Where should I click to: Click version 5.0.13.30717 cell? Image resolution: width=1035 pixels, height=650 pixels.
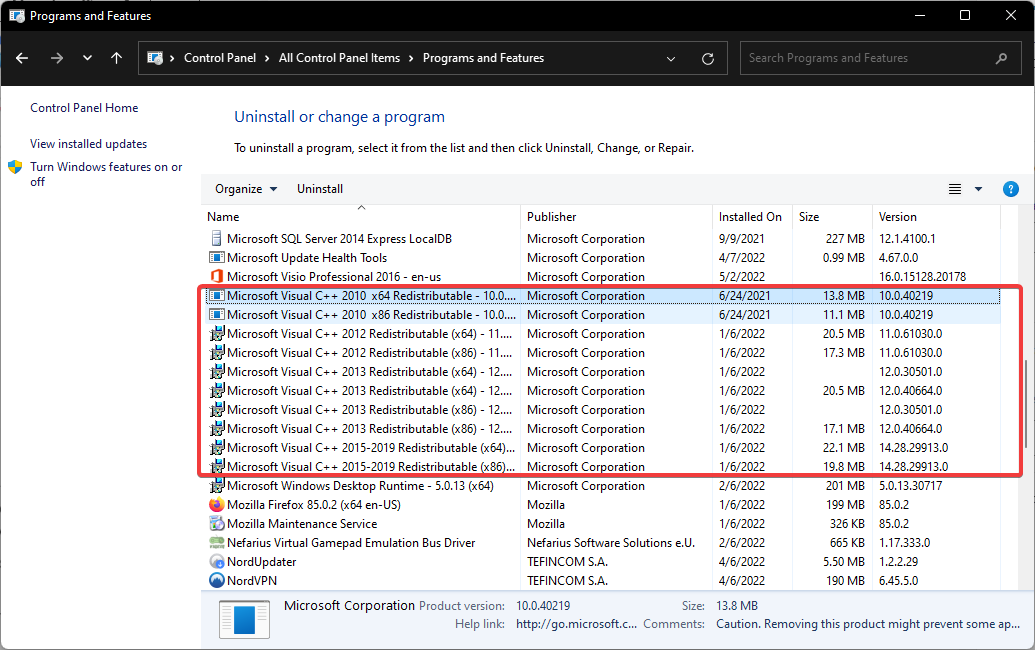point(910,486)
